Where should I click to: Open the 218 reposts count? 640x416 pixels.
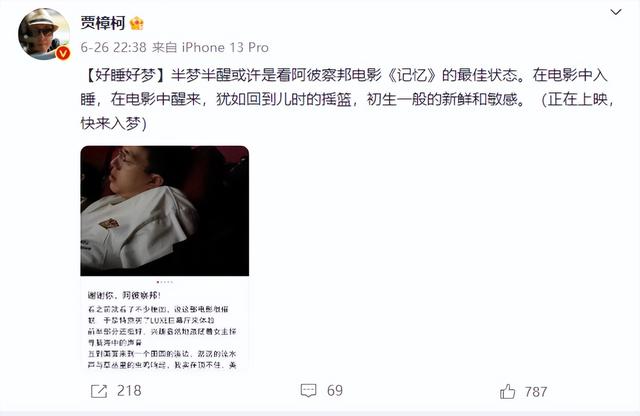[x=129, y=391]
